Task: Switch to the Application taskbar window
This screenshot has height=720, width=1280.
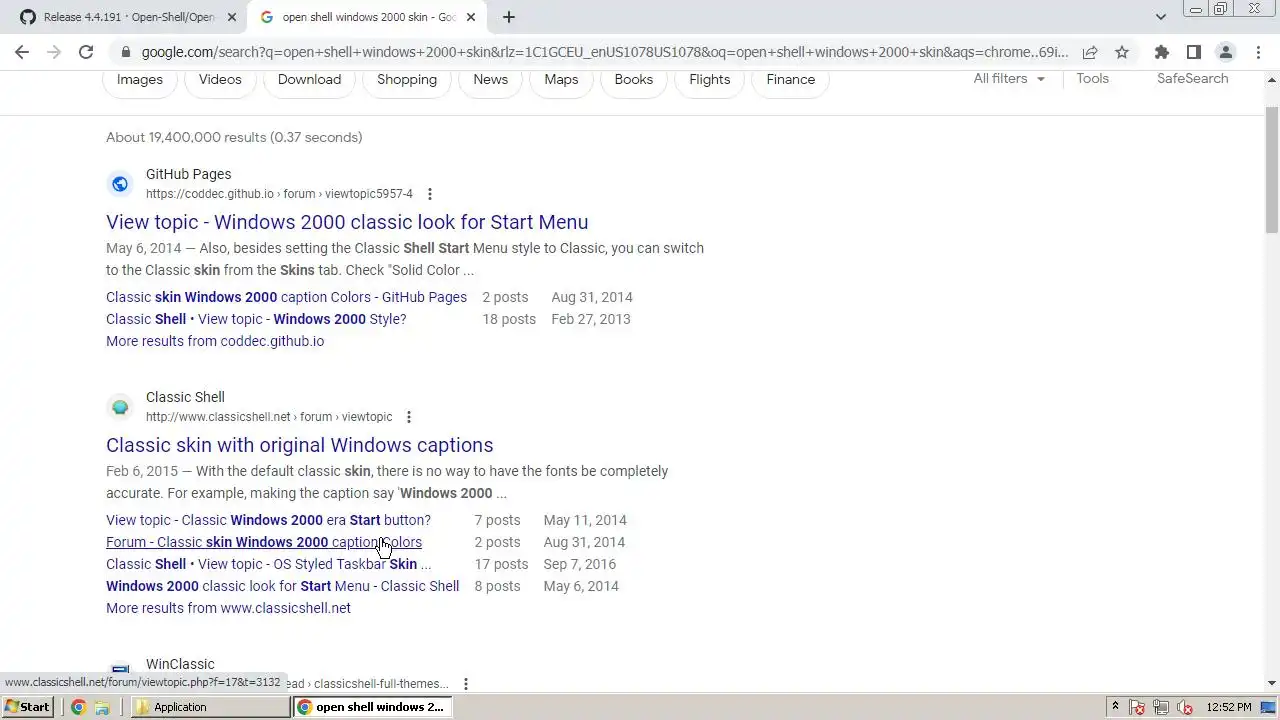Action: pyautogui.click(x=211, y=707)
